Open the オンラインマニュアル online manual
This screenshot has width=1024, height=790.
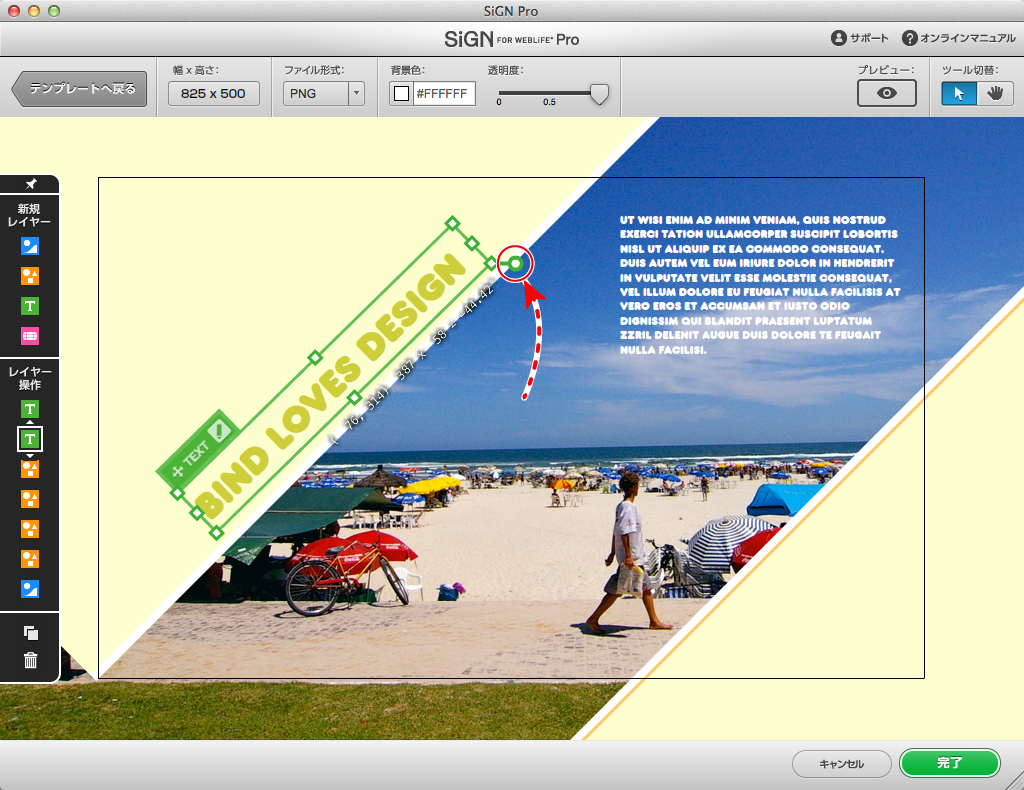[959, 38]
